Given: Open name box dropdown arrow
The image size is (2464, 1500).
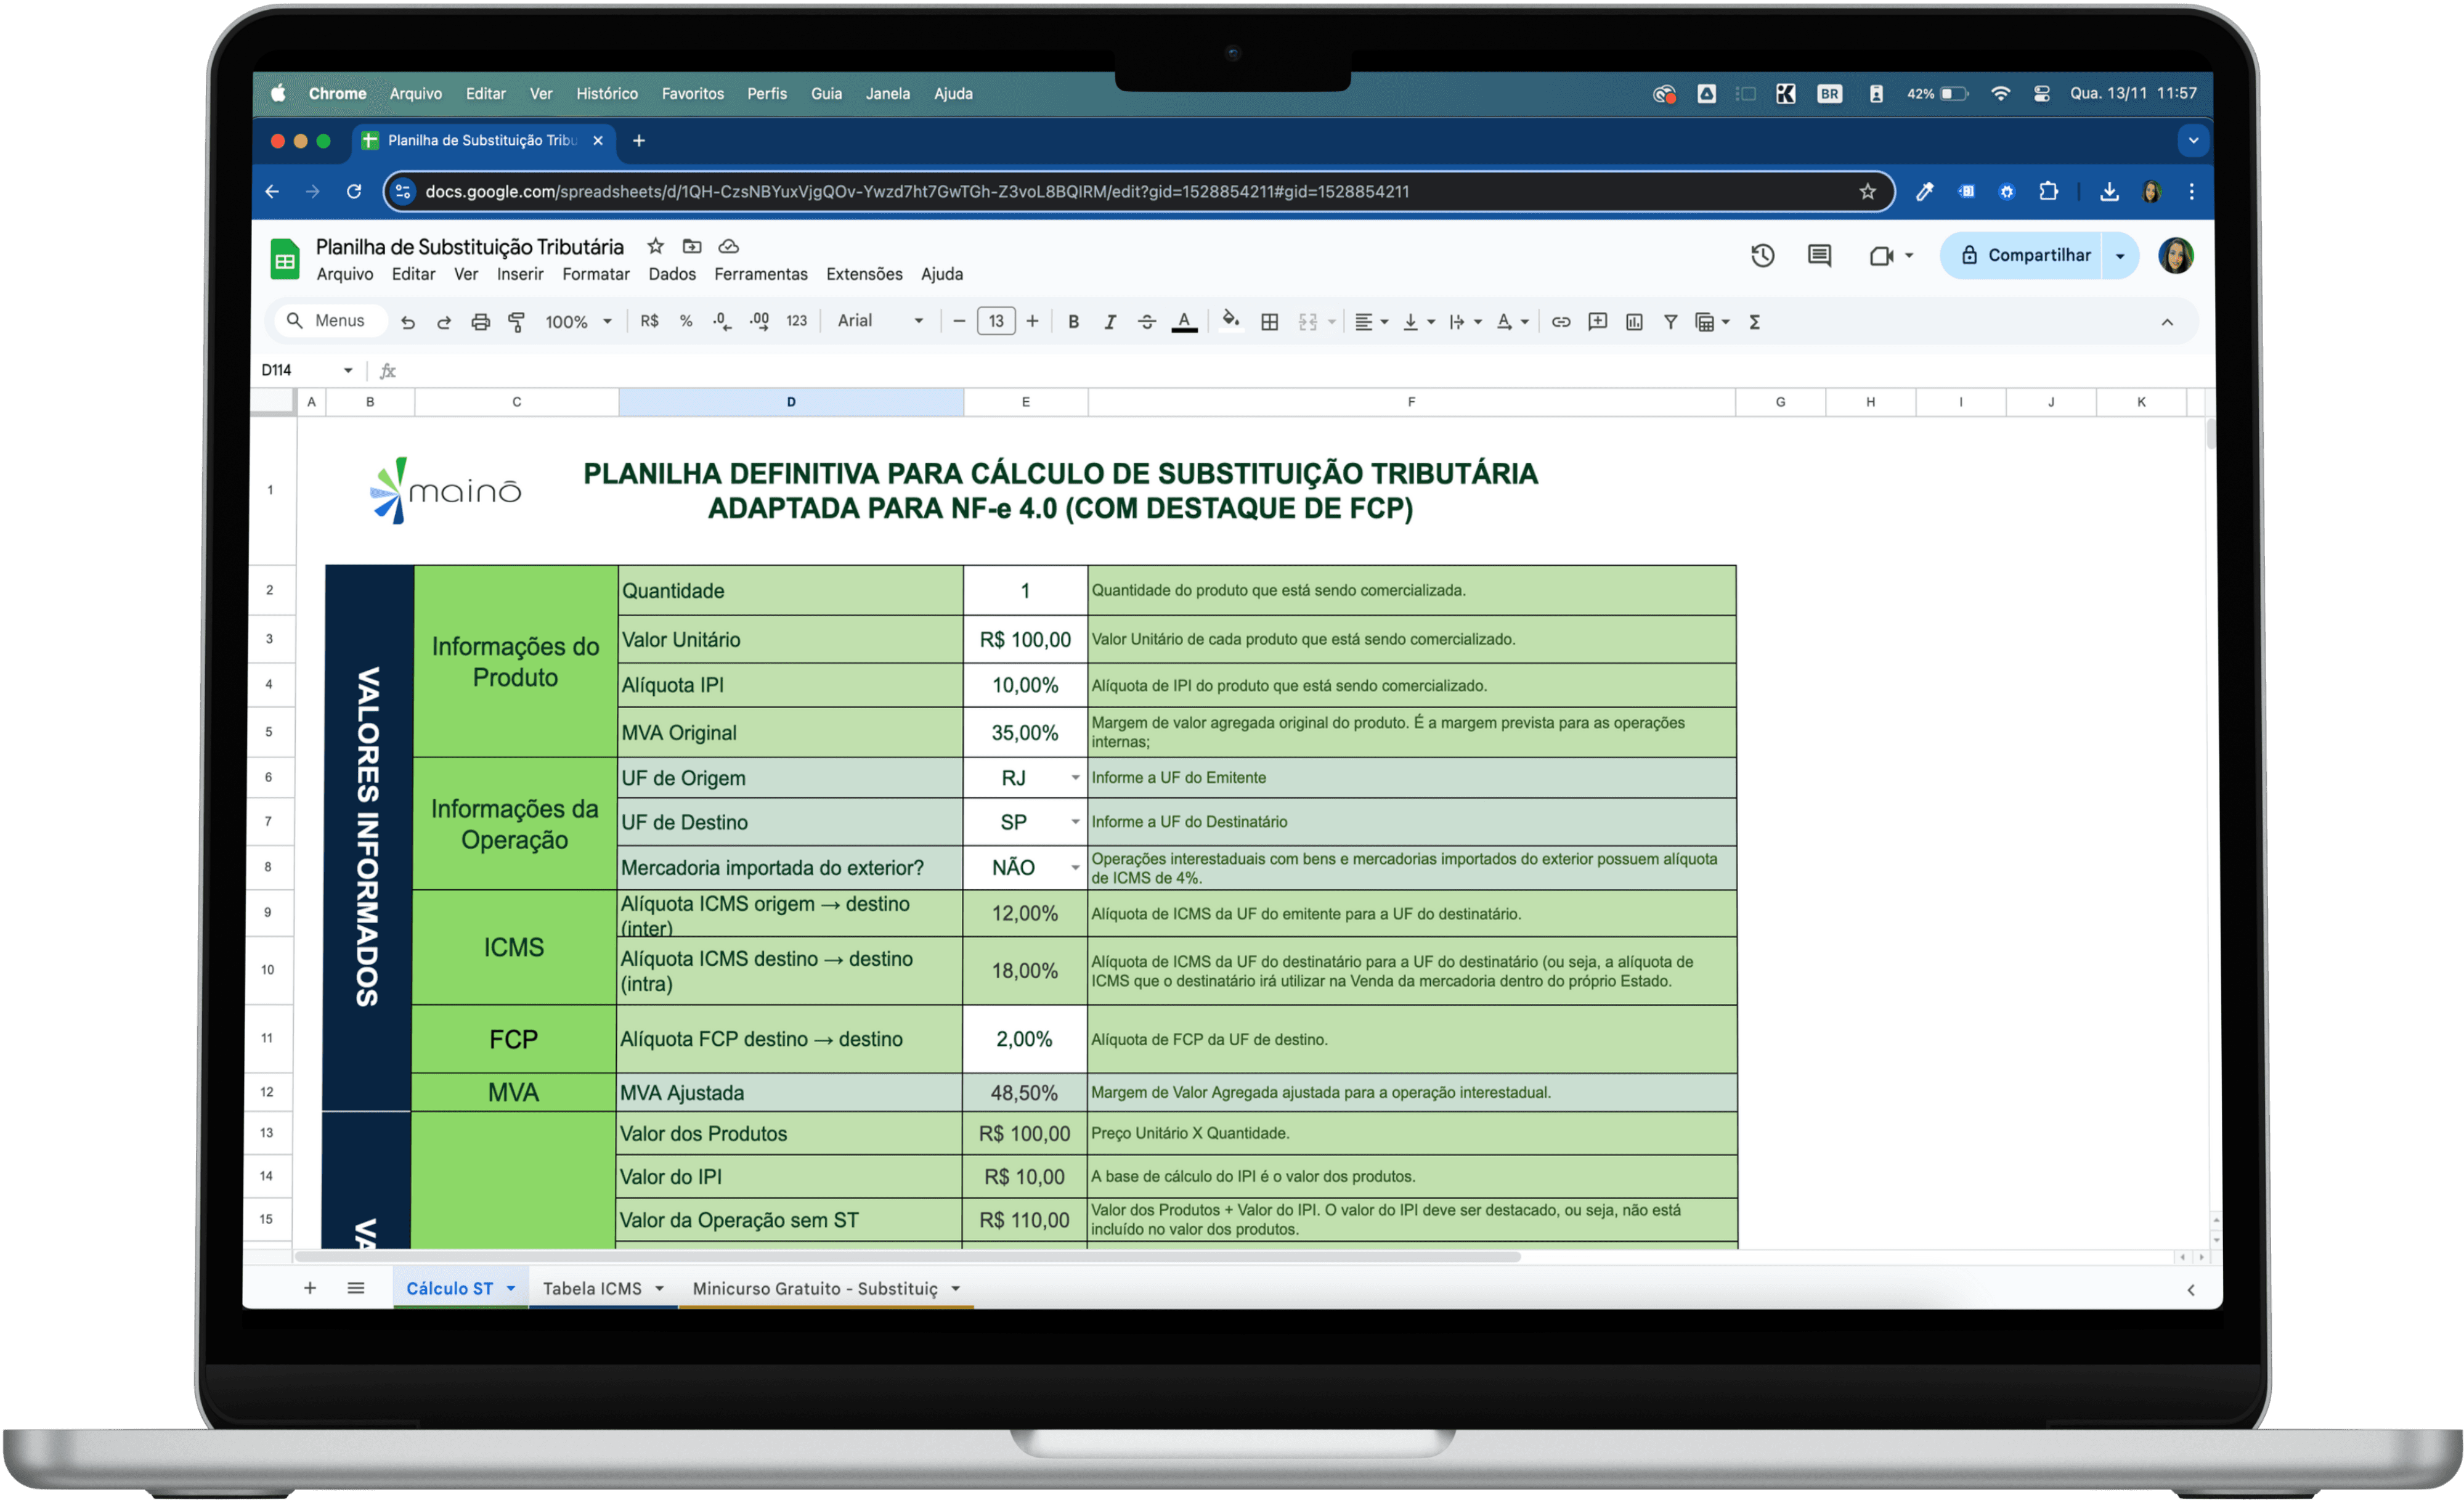Looking at the screenshot, I should 348,370.
